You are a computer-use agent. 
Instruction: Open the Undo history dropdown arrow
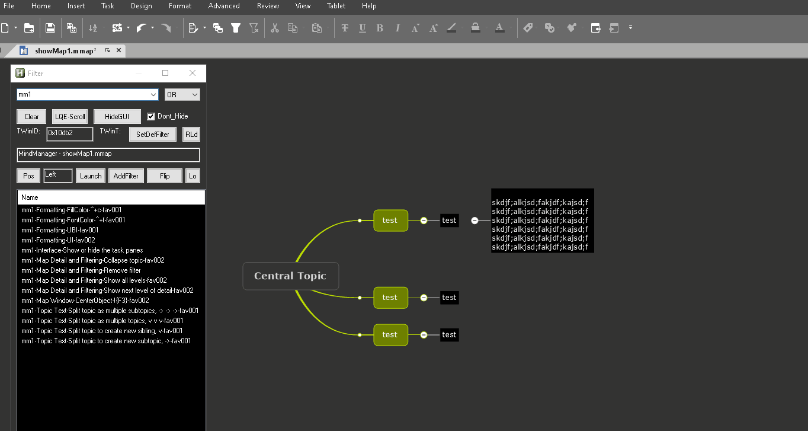pos(153,28)
